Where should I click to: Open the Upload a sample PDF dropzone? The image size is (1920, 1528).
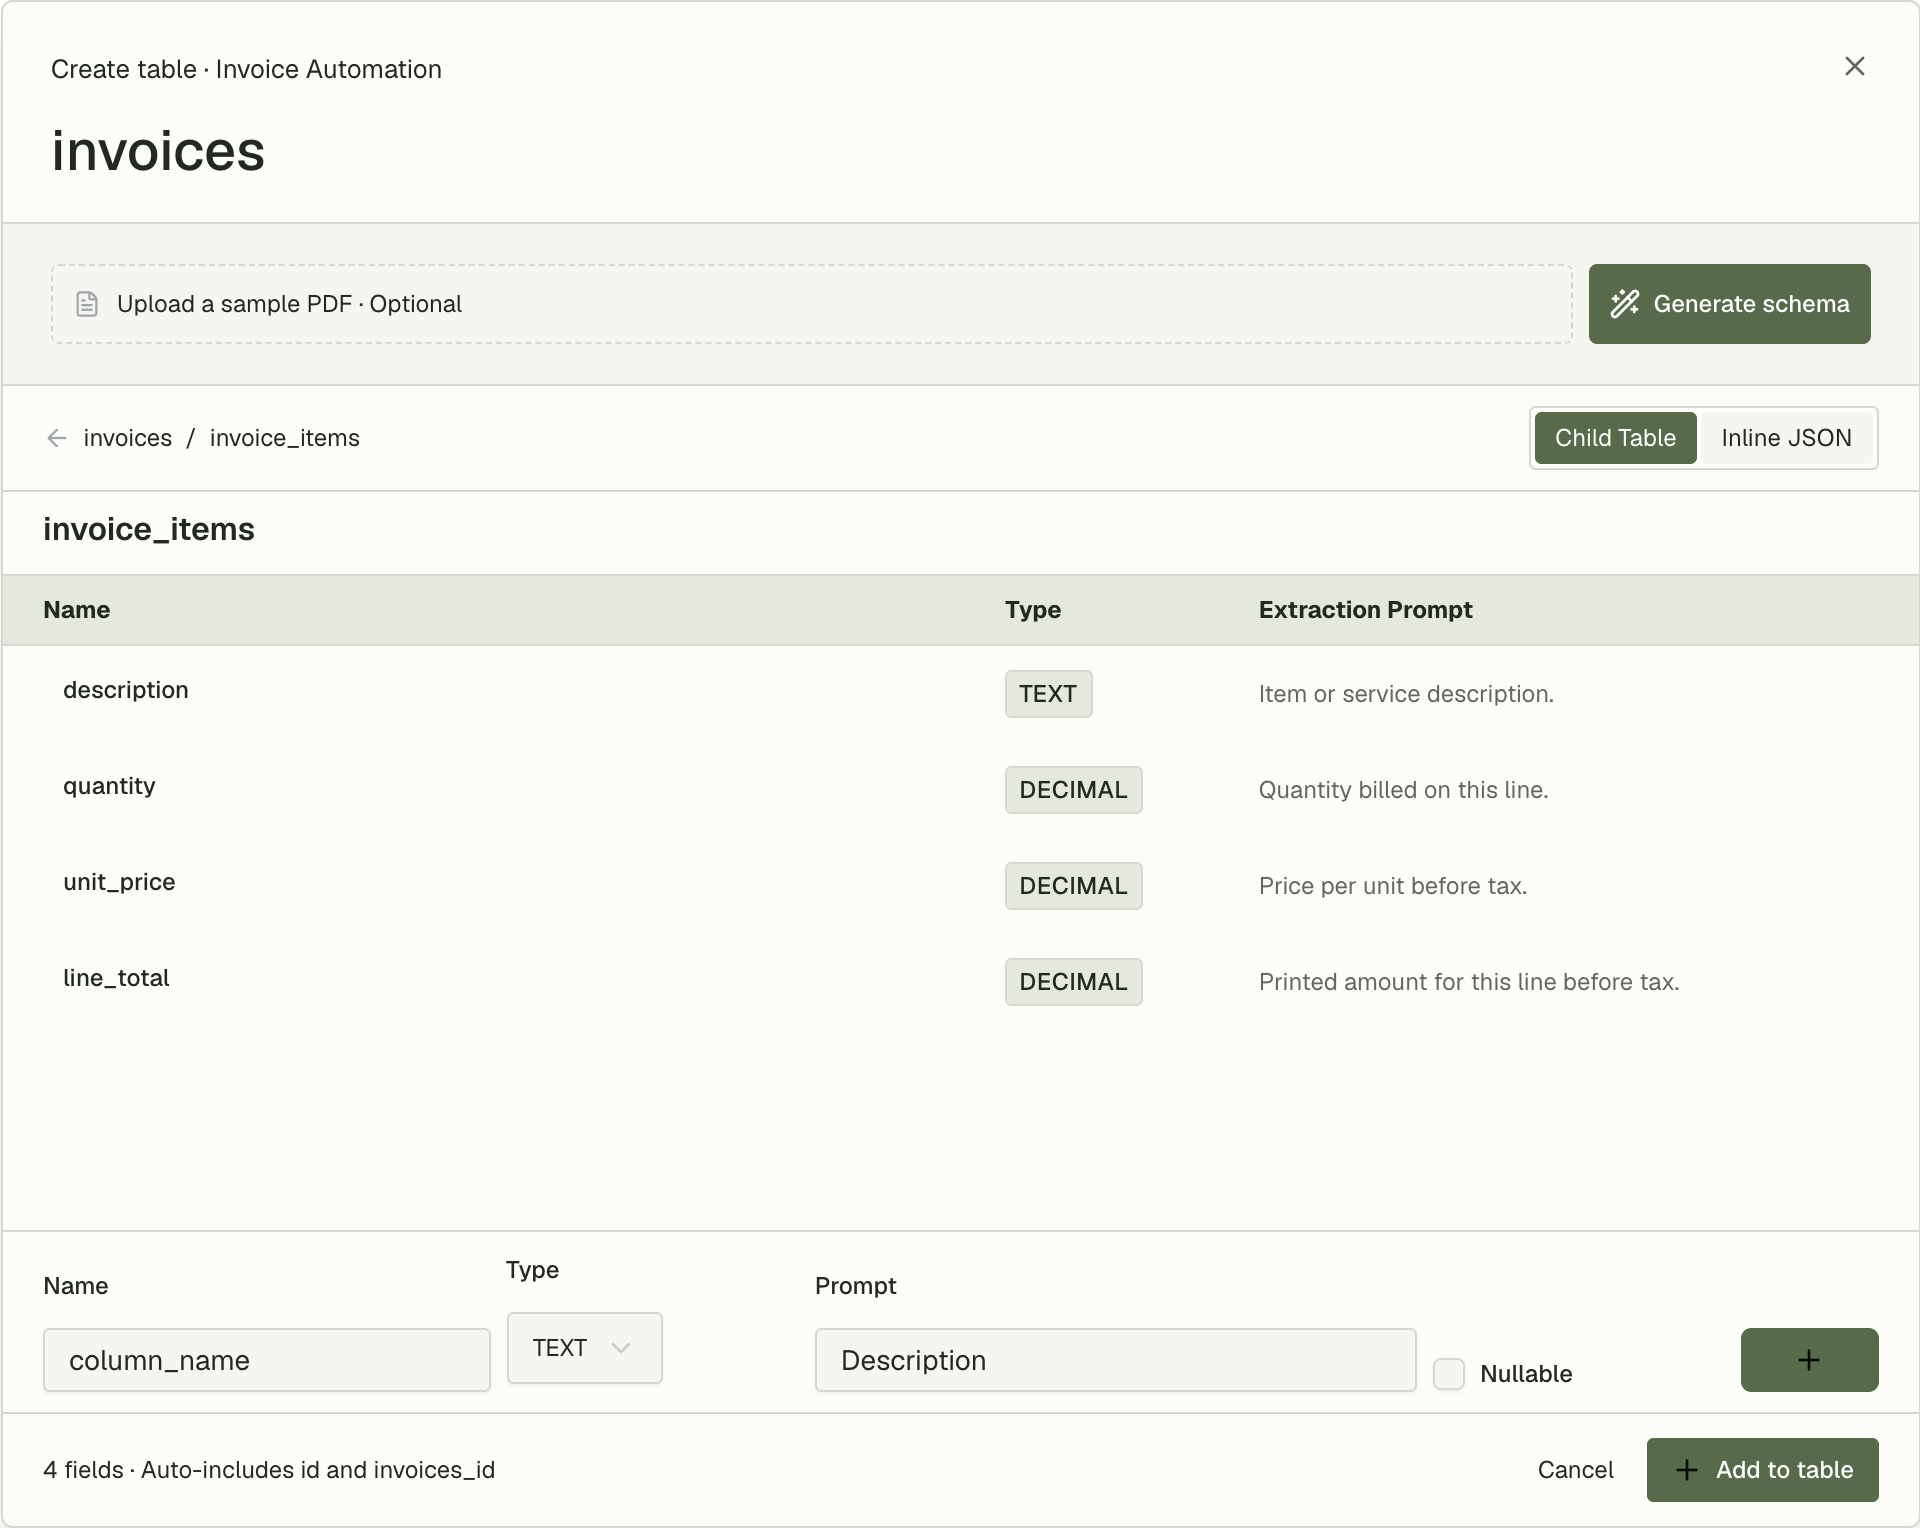pos(812,304)
